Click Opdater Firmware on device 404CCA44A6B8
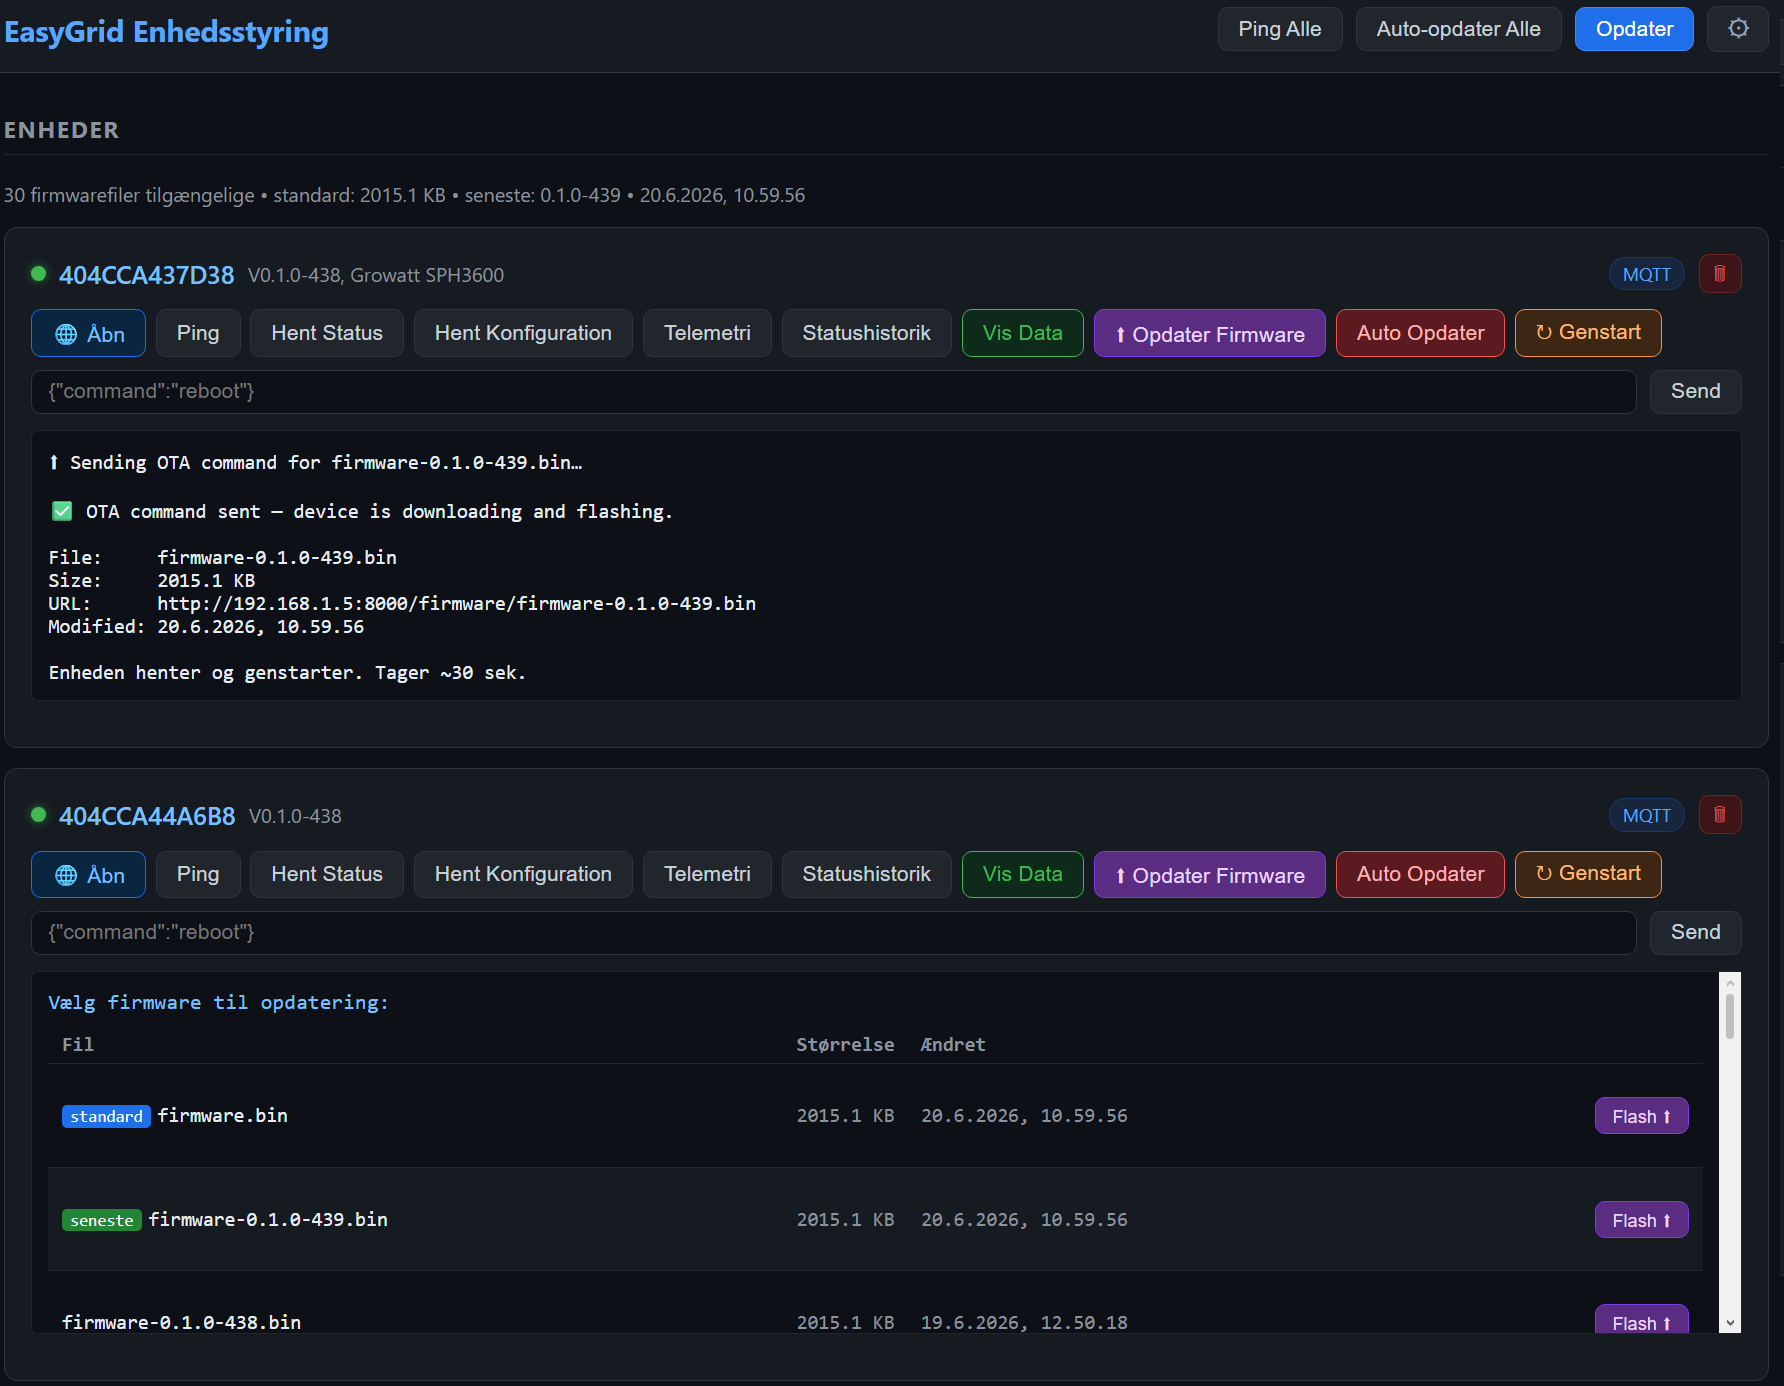Viewport: 1784px width, 1386px height. pos(1209,875)
